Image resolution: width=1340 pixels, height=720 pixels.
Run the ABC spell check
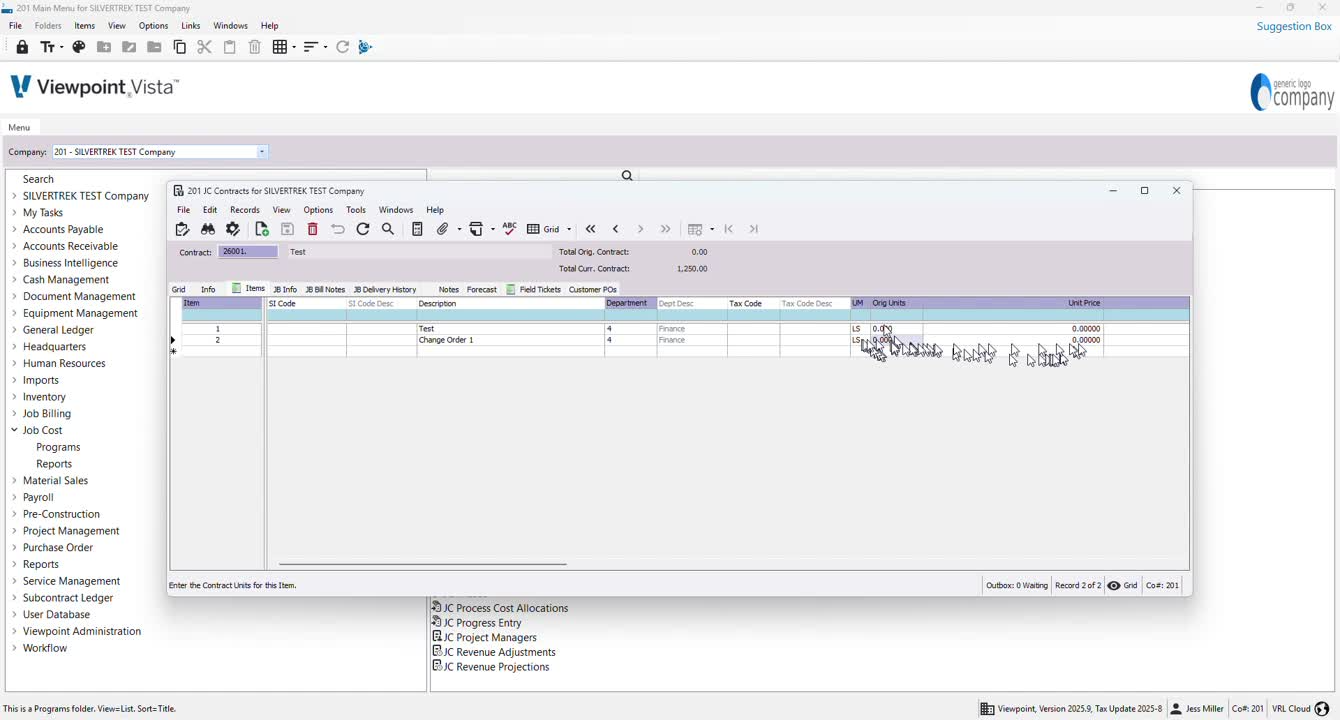pos(510,228)
